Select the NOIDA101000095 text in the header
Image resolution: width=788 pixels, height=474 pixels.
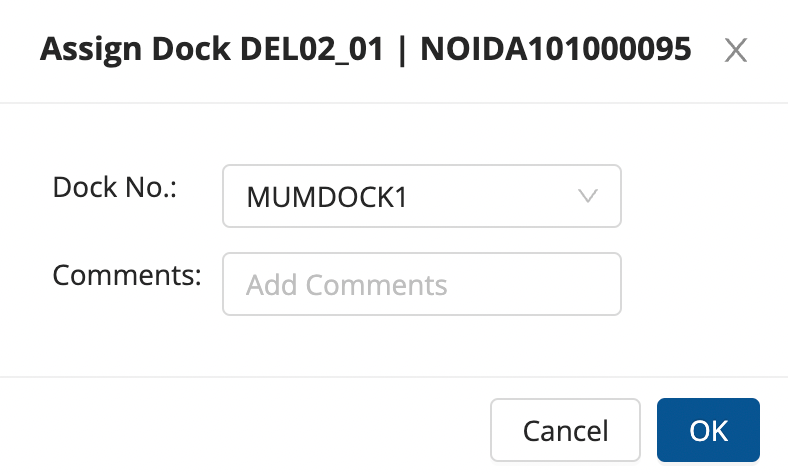(x=555, y=50)
